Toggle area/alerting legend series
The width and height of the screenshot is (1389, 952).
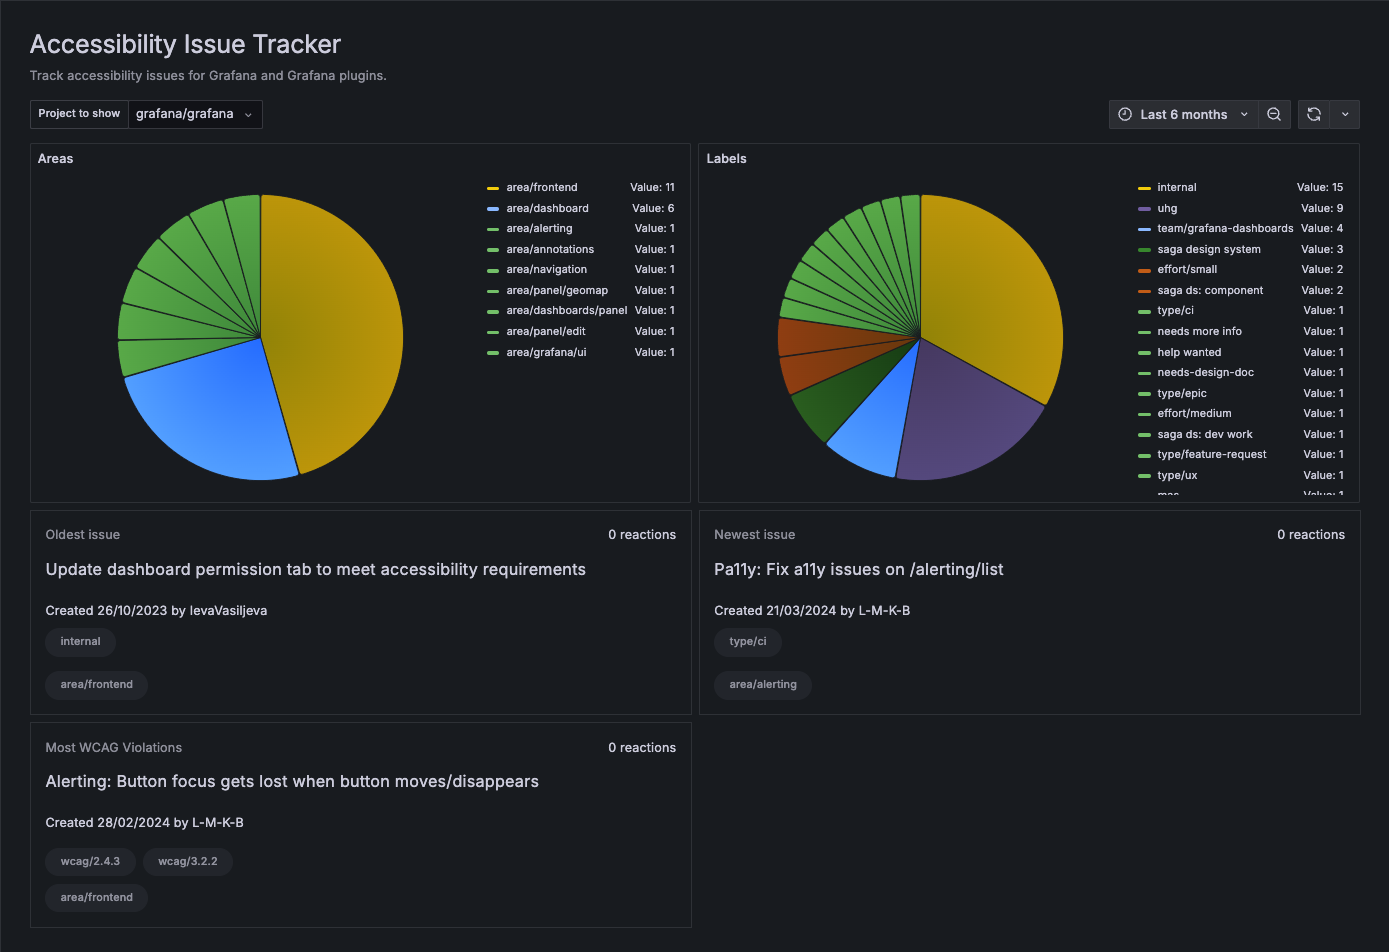[x=539, y=229]
